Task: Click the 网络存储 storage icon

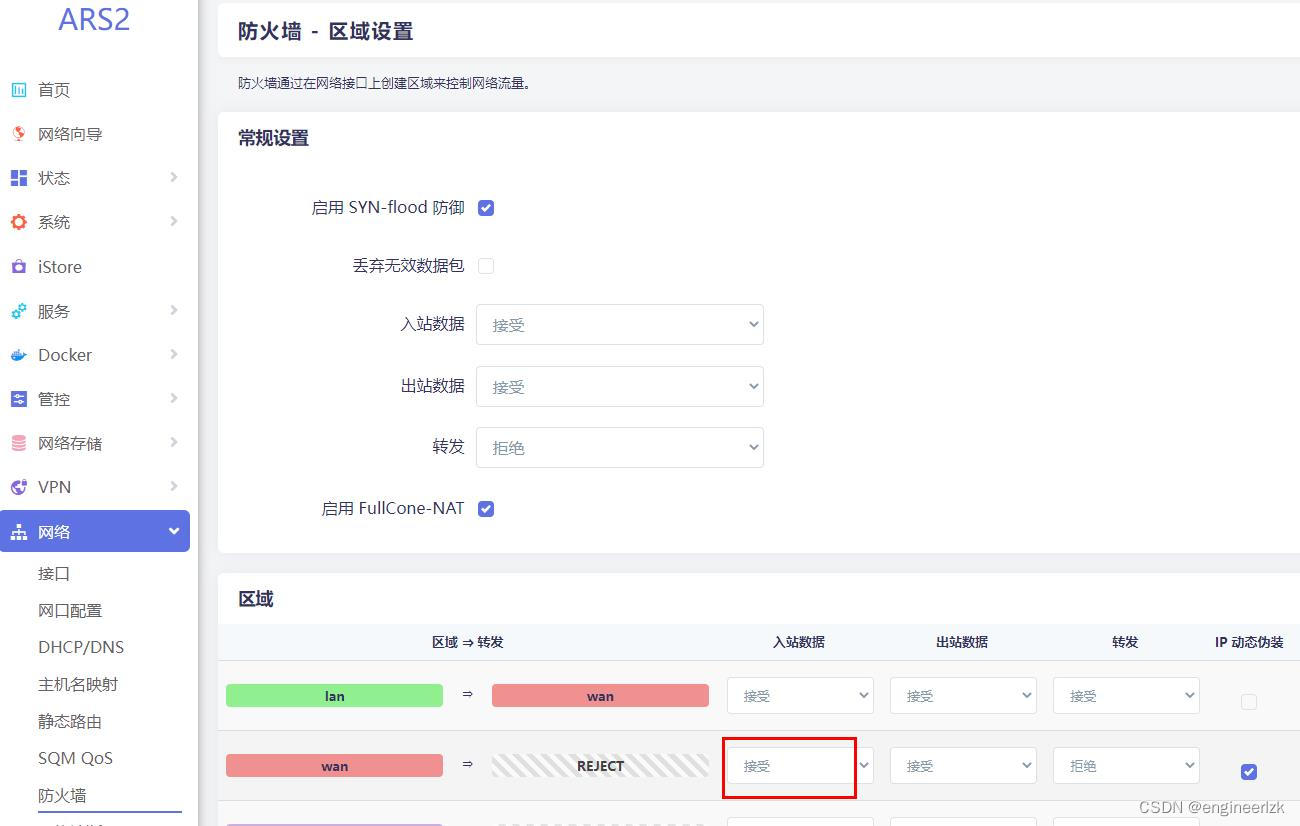Action: coord(19,443)
